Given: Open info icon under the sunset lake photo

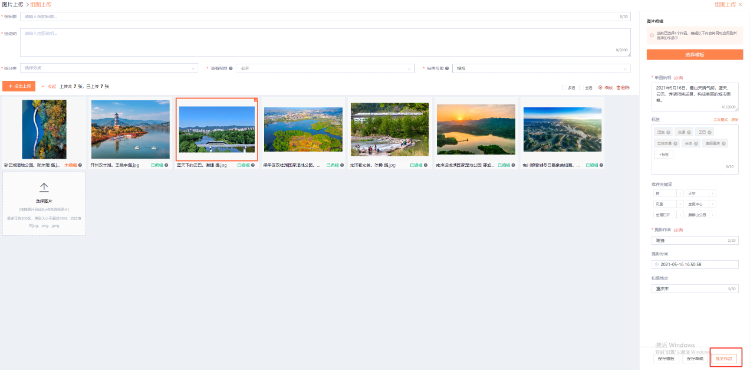Looking at the screenshot, I should click(513, 165).
